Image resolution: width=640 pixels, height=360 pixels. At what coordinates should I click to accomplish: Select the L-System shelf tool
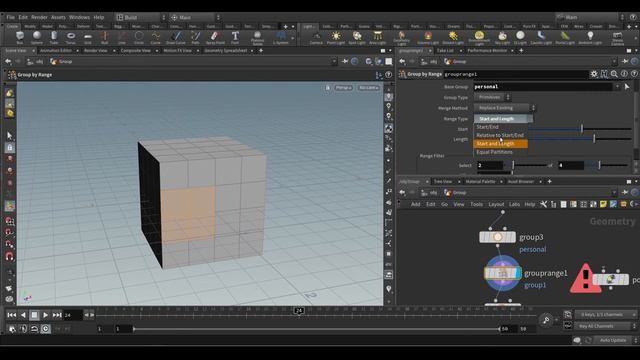click(x=281, y=38)
